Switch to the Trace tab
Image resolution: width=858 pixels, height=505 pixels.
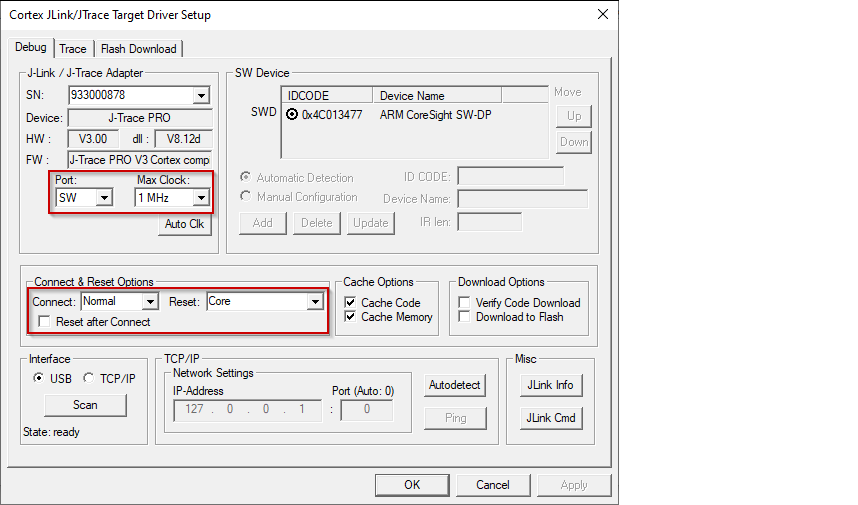point(73,49)
